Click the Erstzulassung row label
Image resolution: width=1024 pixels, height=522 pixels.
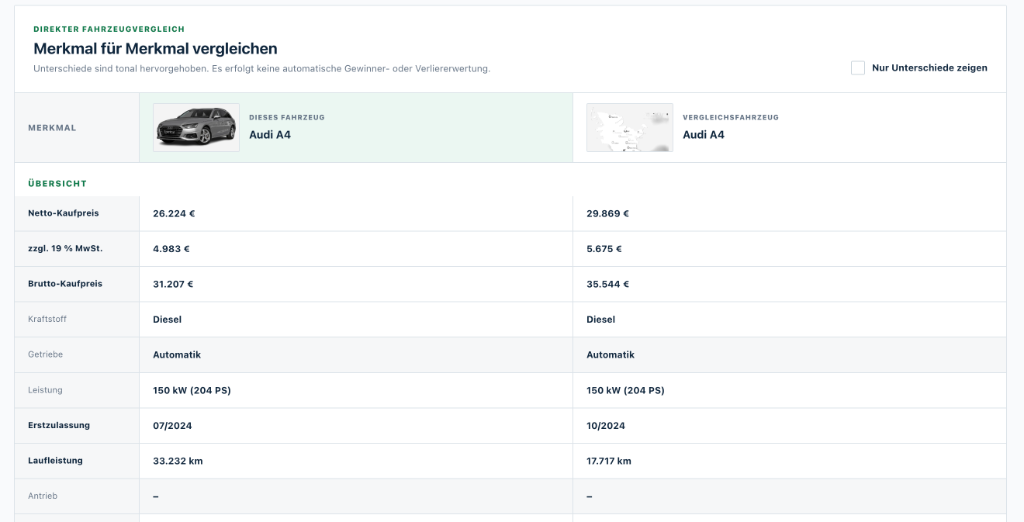(x=59, y=425)
